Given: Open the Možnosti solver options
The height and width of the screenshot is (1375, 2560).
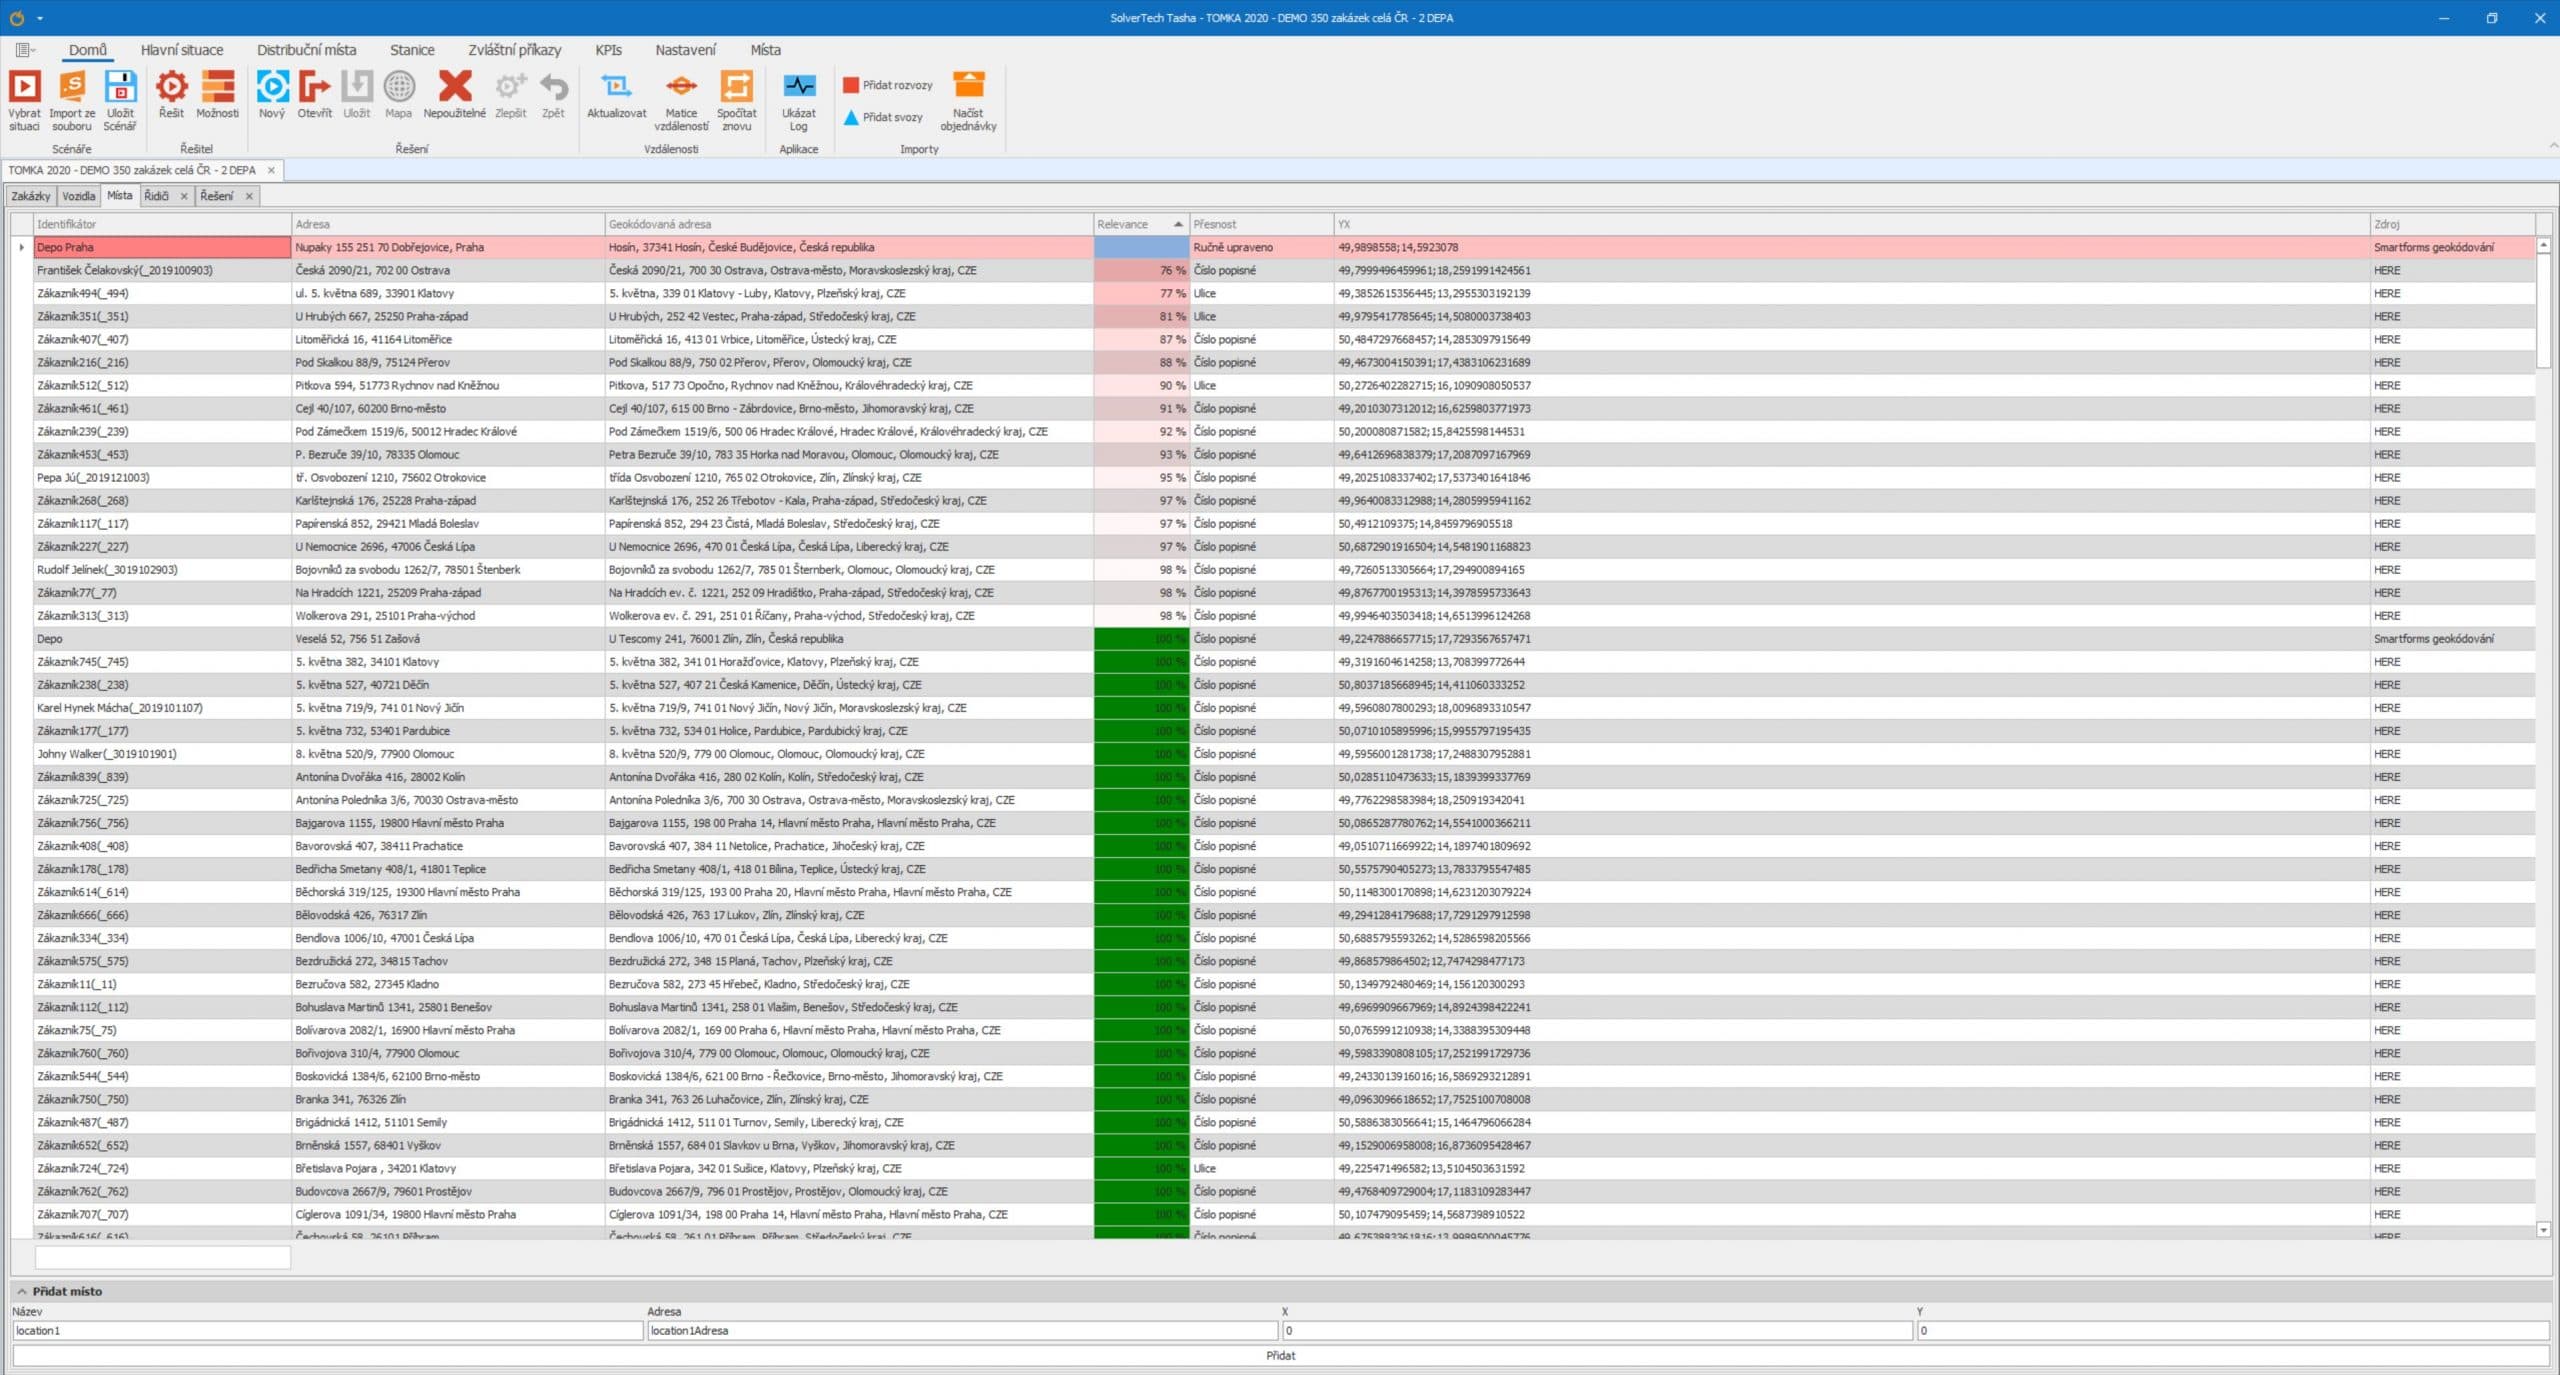Looking at the screenshot, I should [x=217, y=88].
